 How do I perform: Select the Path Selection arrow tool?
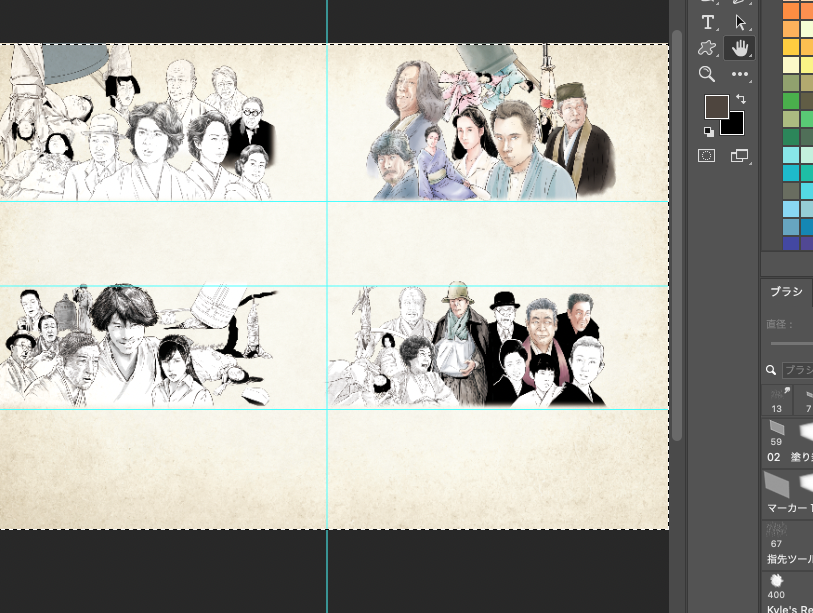click(x=740, y=22)
